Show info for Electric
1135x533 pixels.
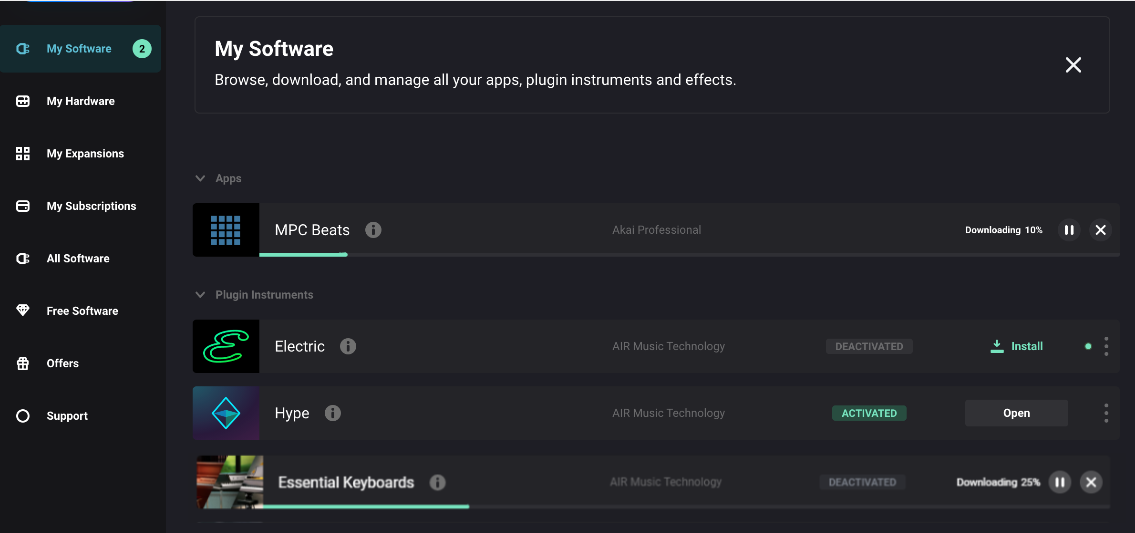348,346
